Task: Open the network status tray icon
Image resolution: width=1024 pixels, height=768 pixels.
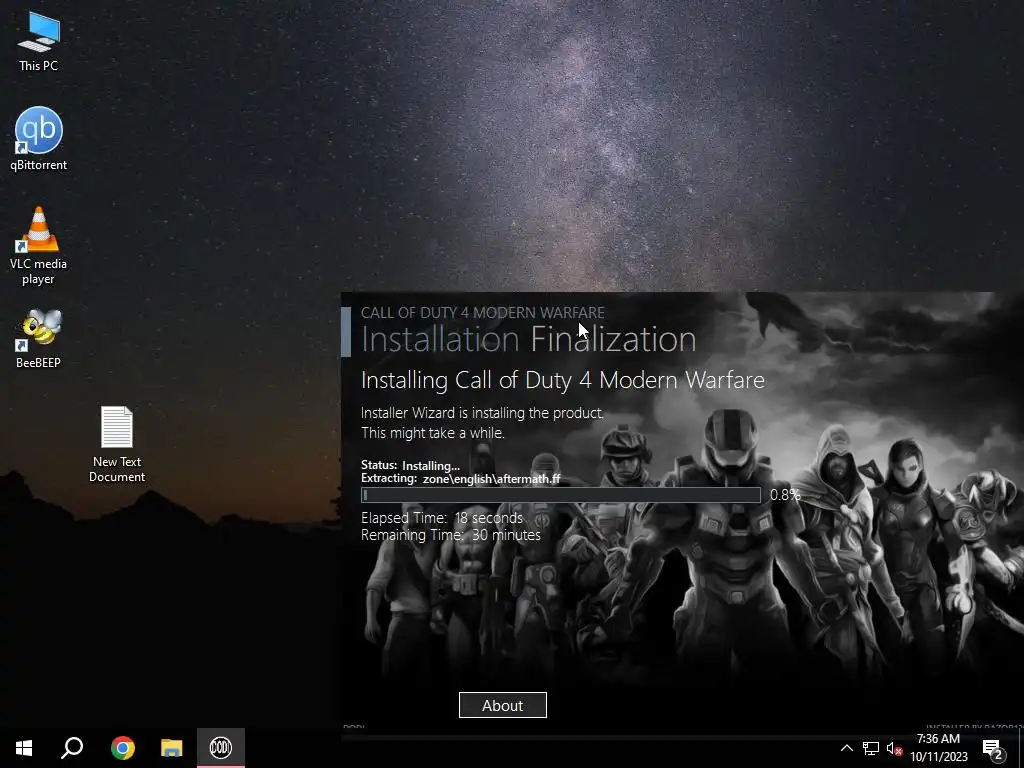Action: click(x=871, y=748)
